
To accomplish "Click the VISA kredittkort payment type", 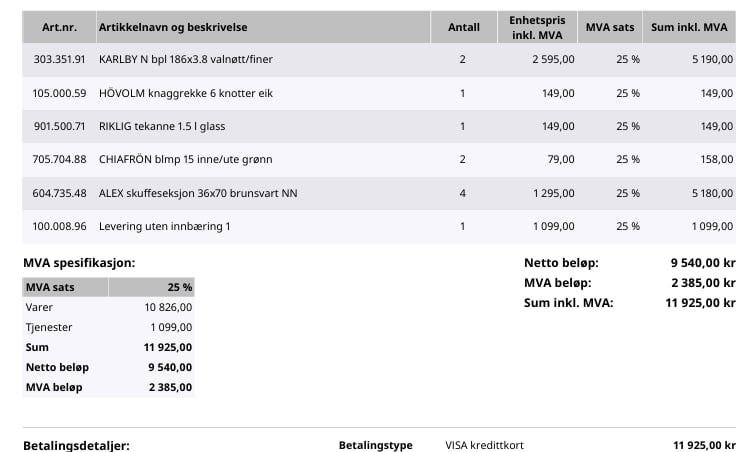I will [x=484, y=445].
